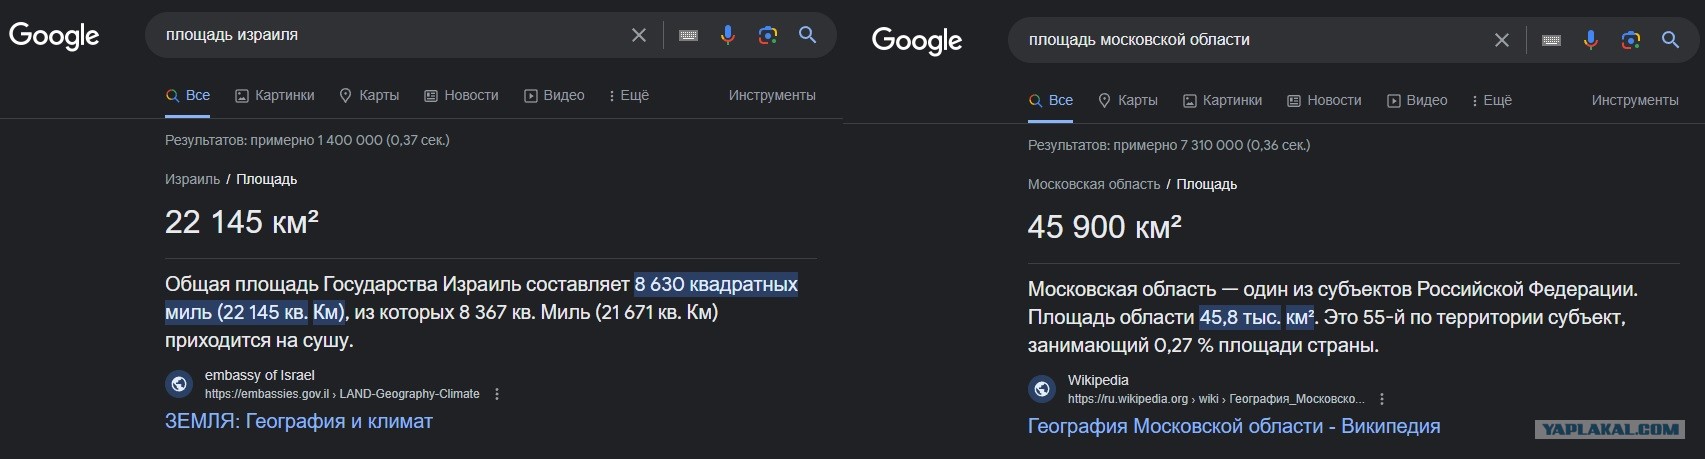
Task: Open Google Lens in left search bar
Action: tap(768, 35)
